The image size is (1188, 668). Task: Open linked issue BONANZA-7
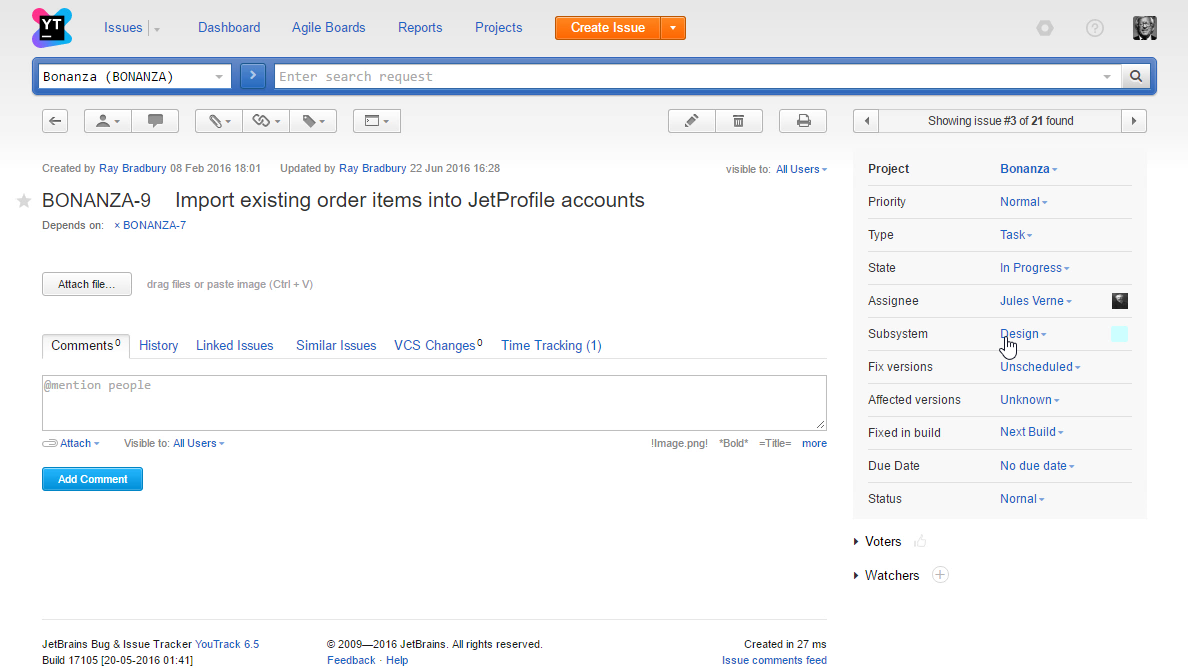coord(155,225)
